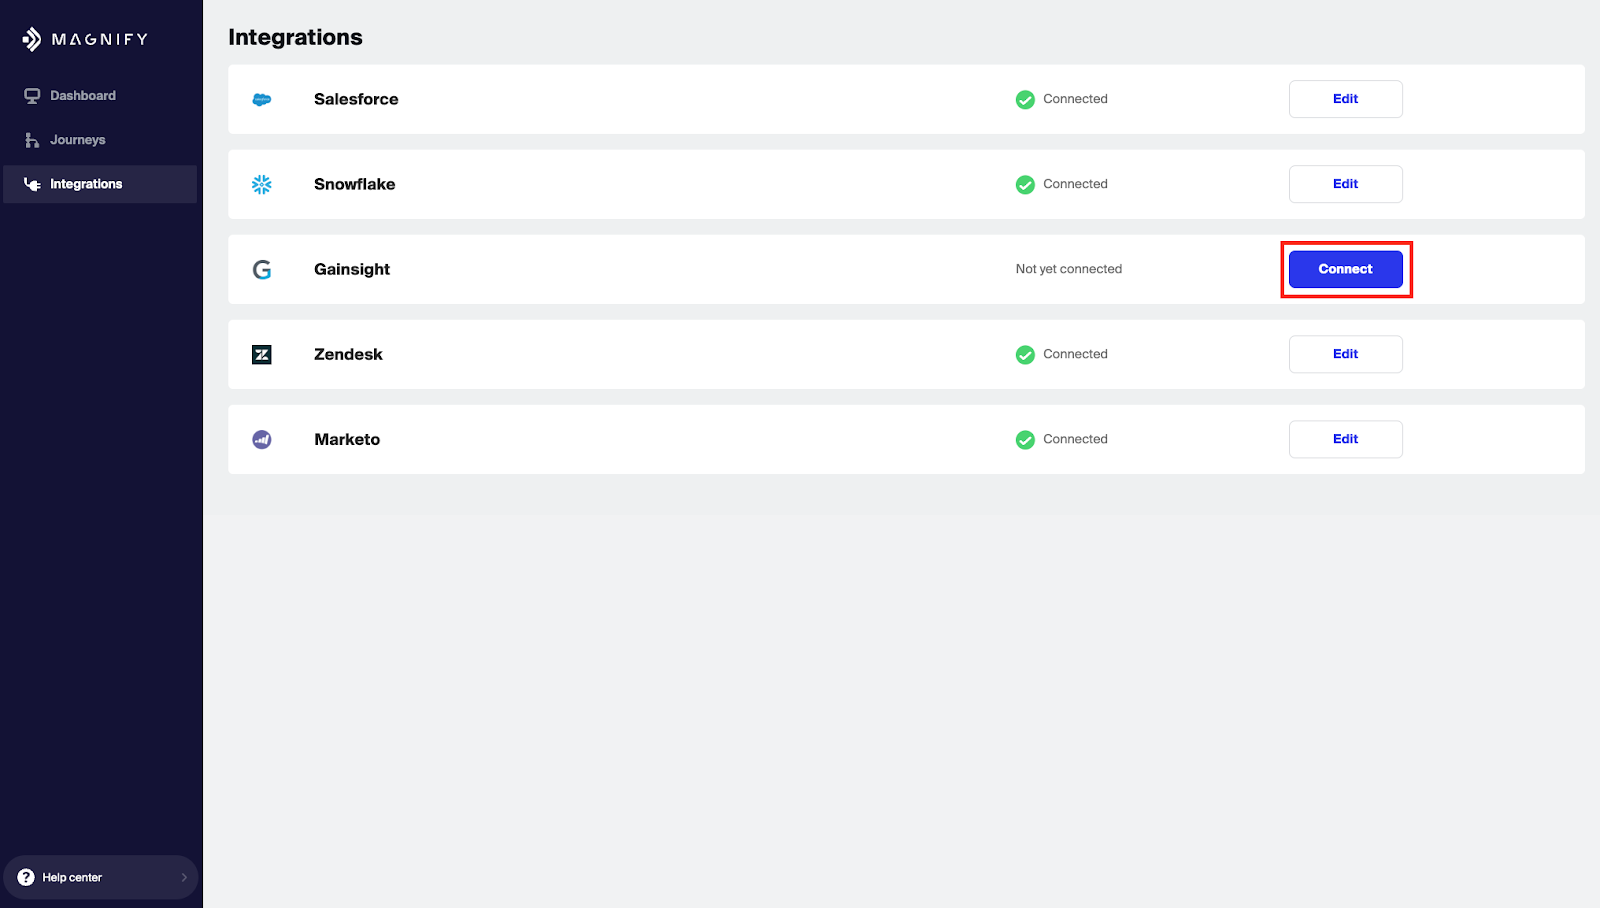Image resolution: width=1600 pixels, height=908 pixels.
Task: Click Gainsight 'Not yet connected' status
Action: (1068, 269)
